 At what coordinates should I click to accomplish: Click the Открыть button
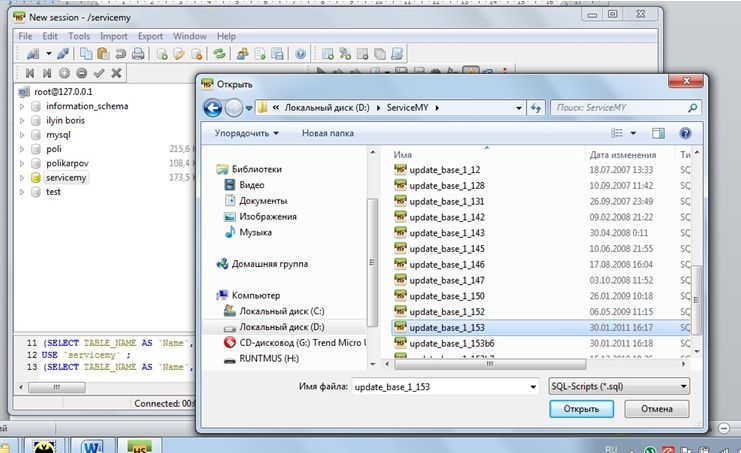581,410
